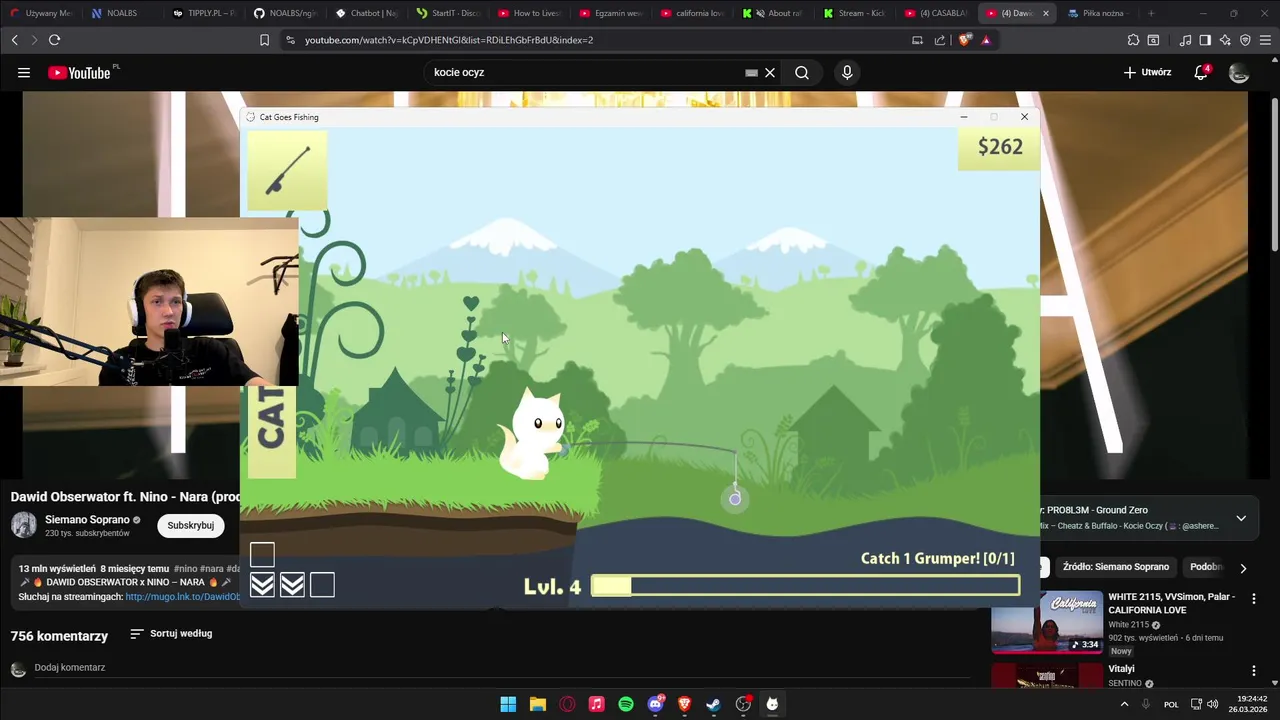1280x720 pixels.
Task: Open YouTube notifications bell
Action: [1201, 72]
